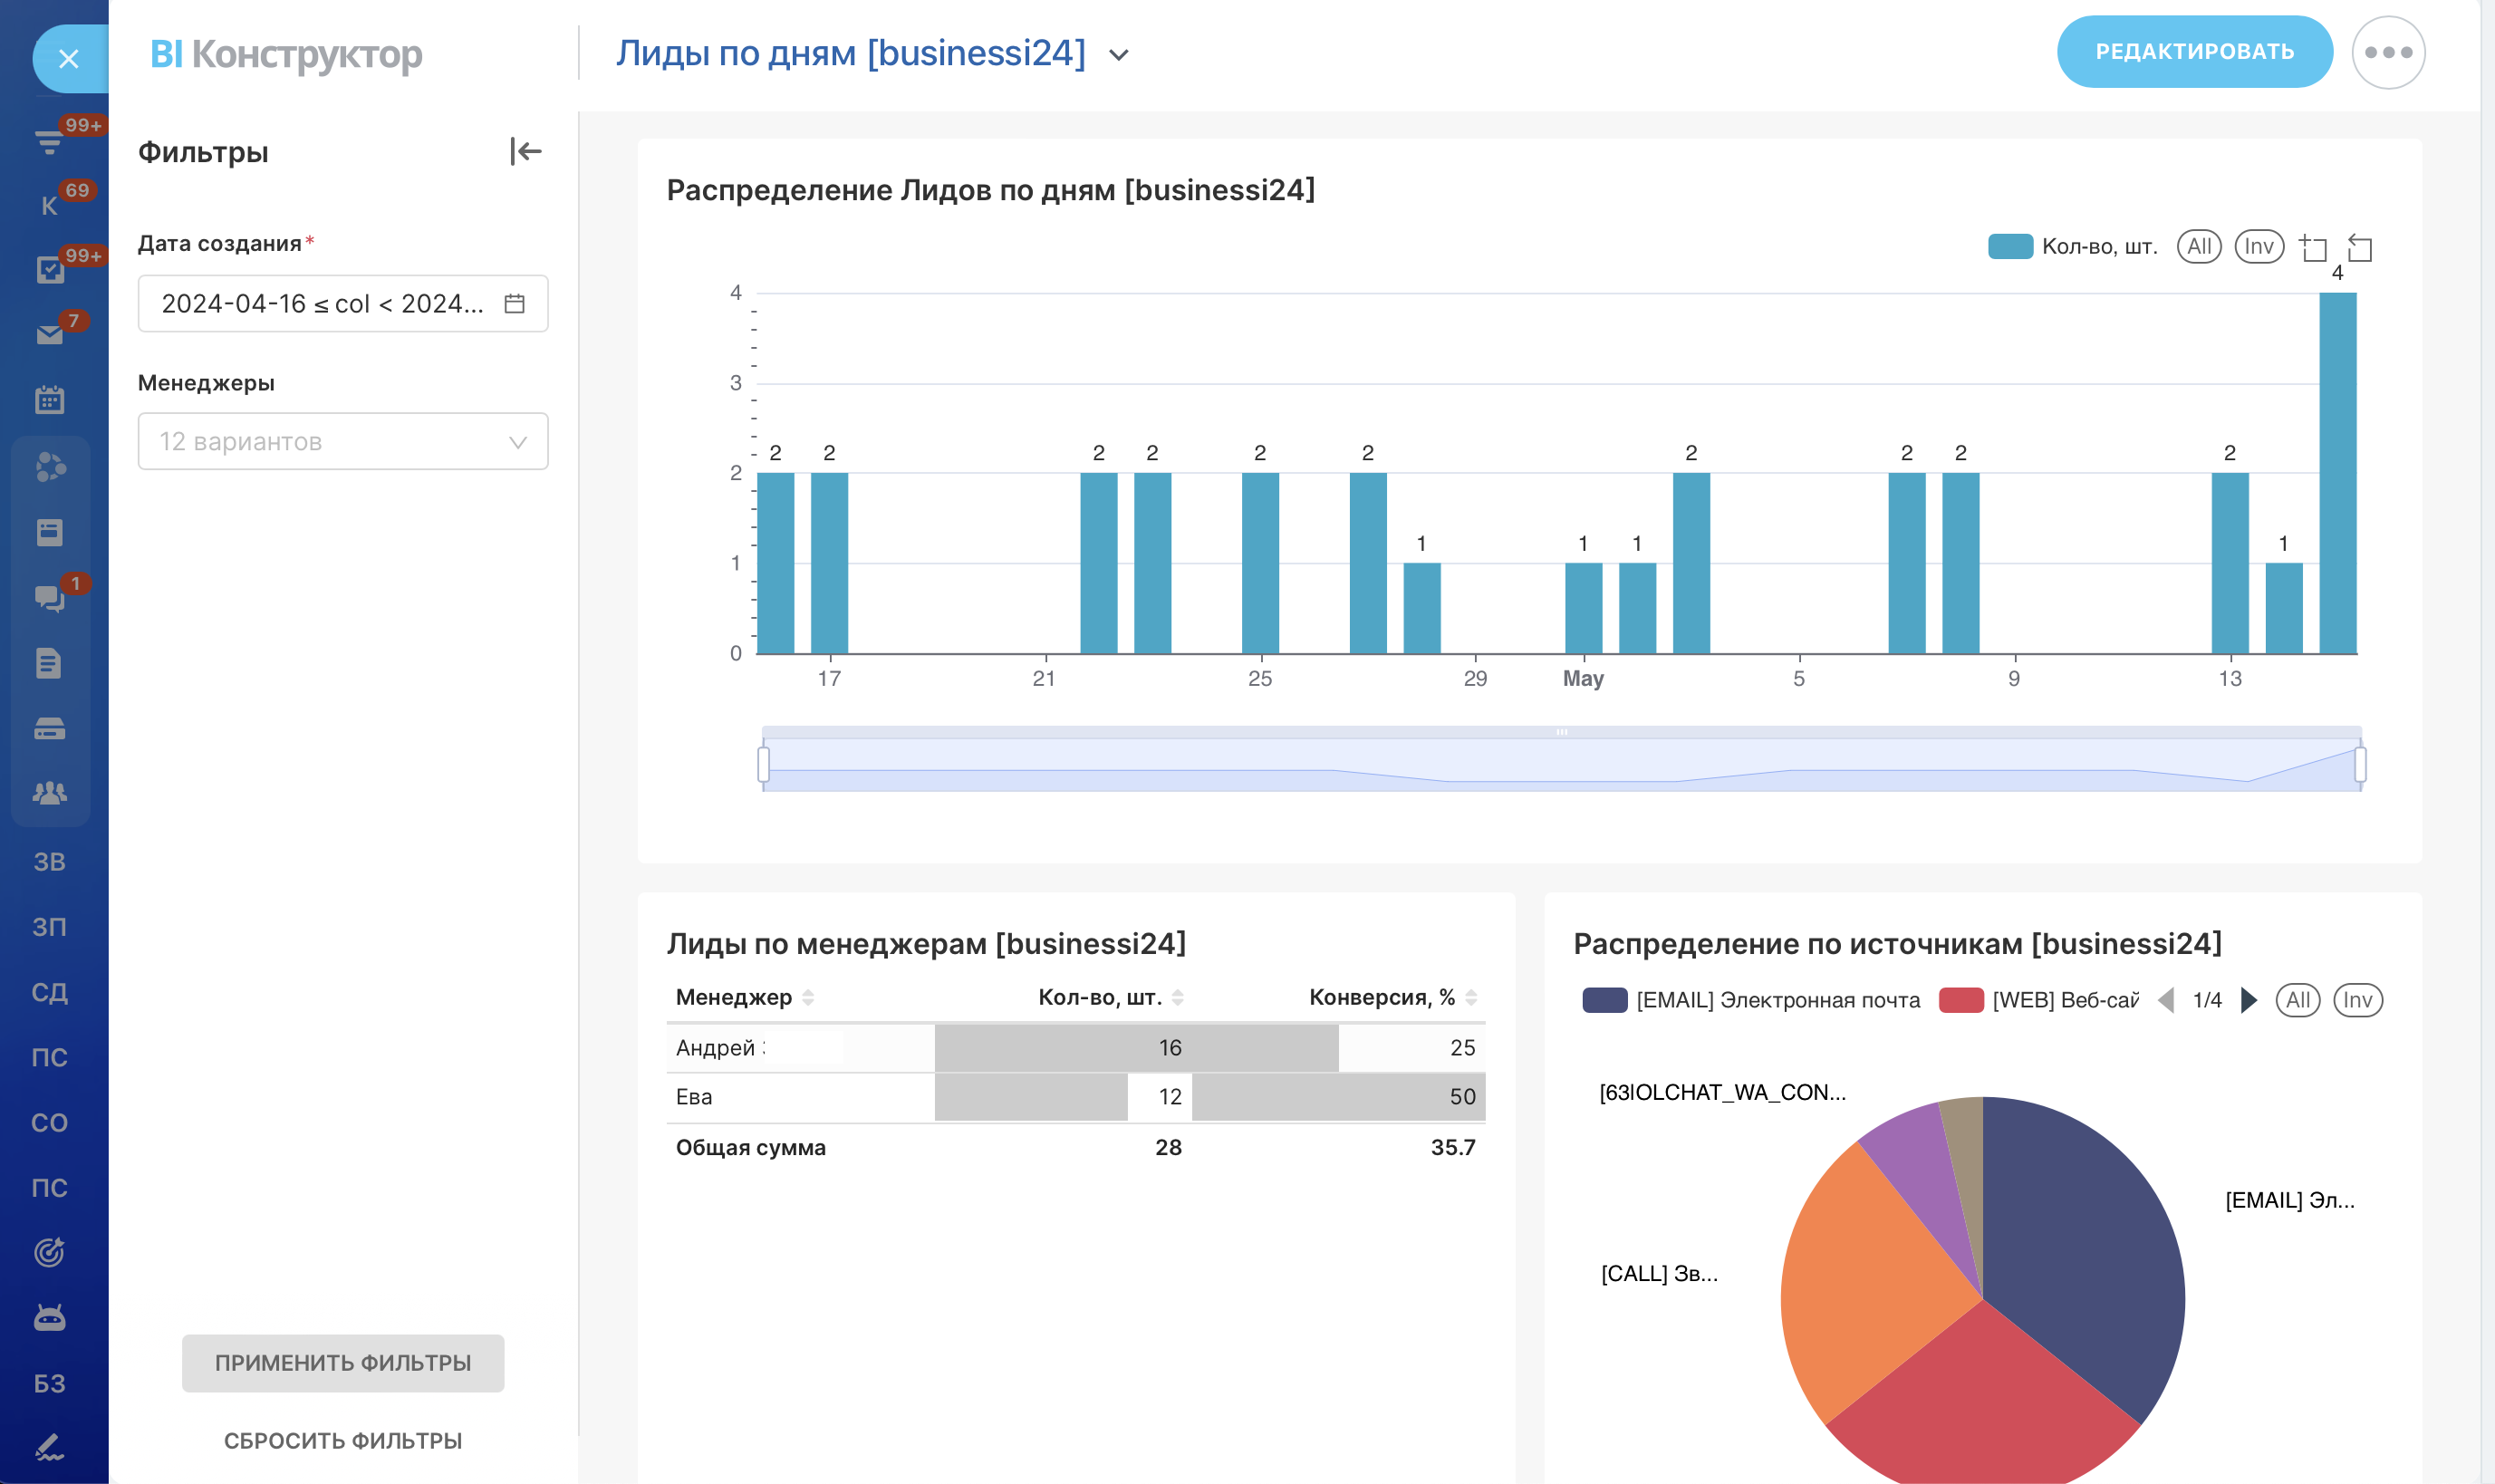This screenshot has height=1484, width=2495.
Task: Click the left handle of chart range slider
Action: [x=764, y=765]
